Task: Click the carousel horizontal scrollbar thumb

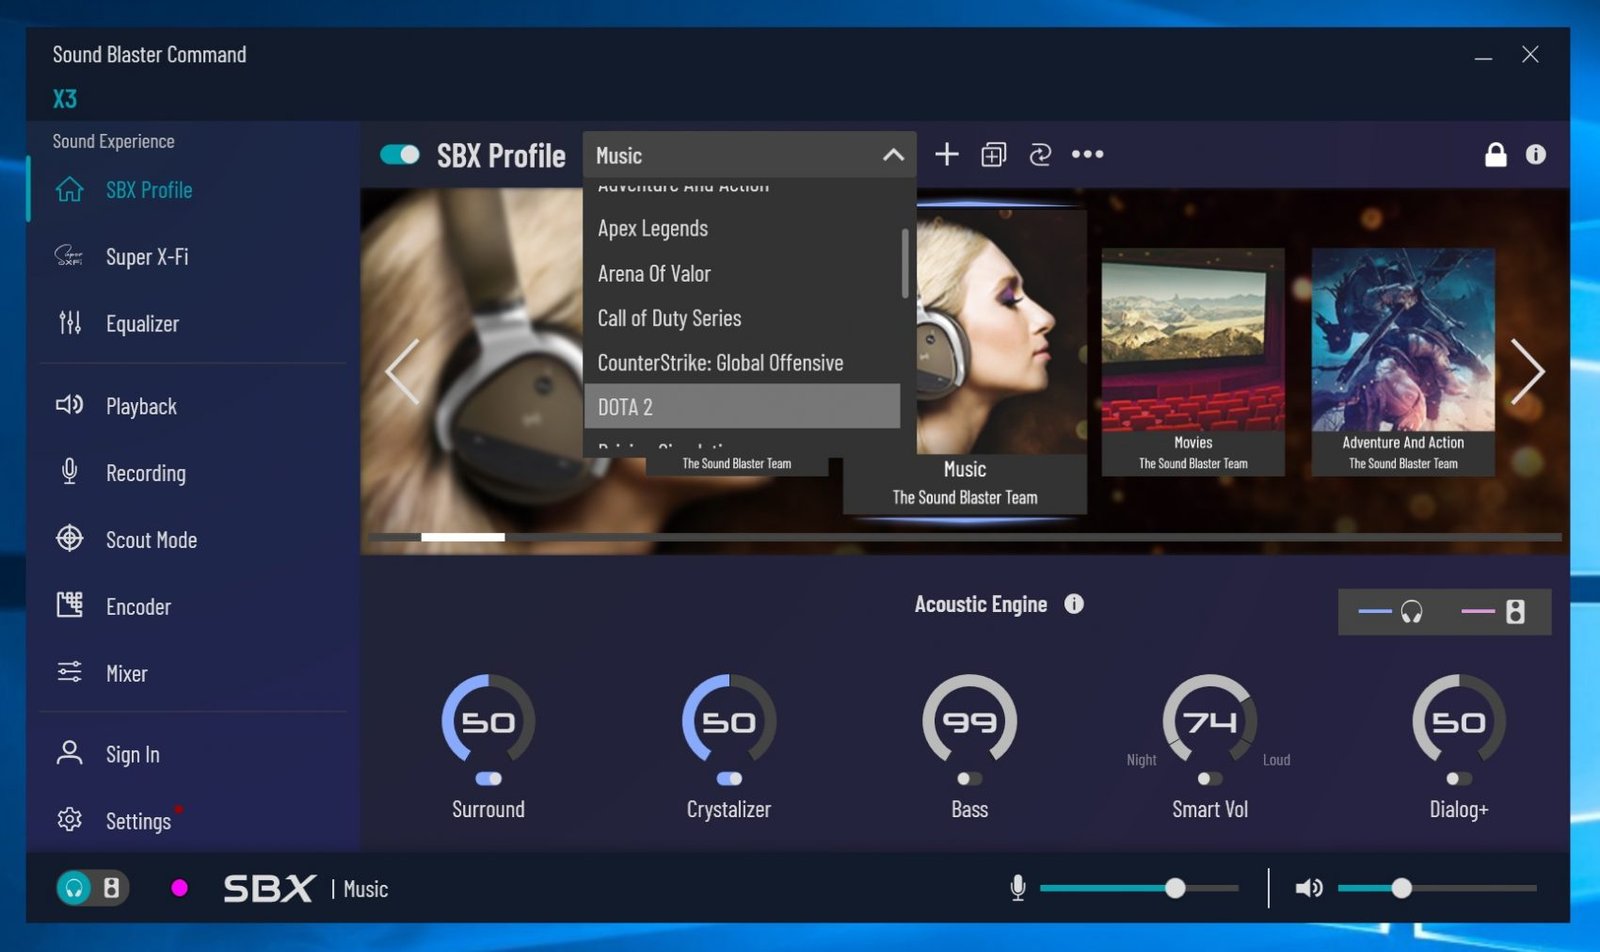Action: pos(463,537)
